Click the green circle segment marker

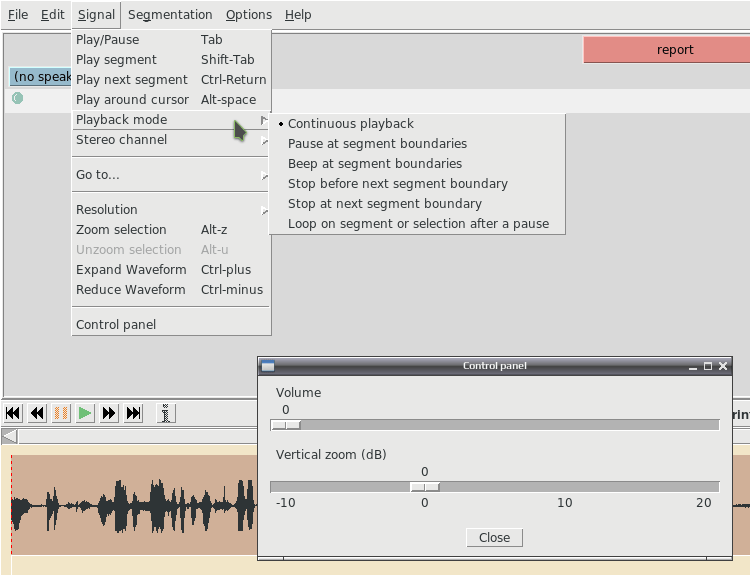point(17,98)
